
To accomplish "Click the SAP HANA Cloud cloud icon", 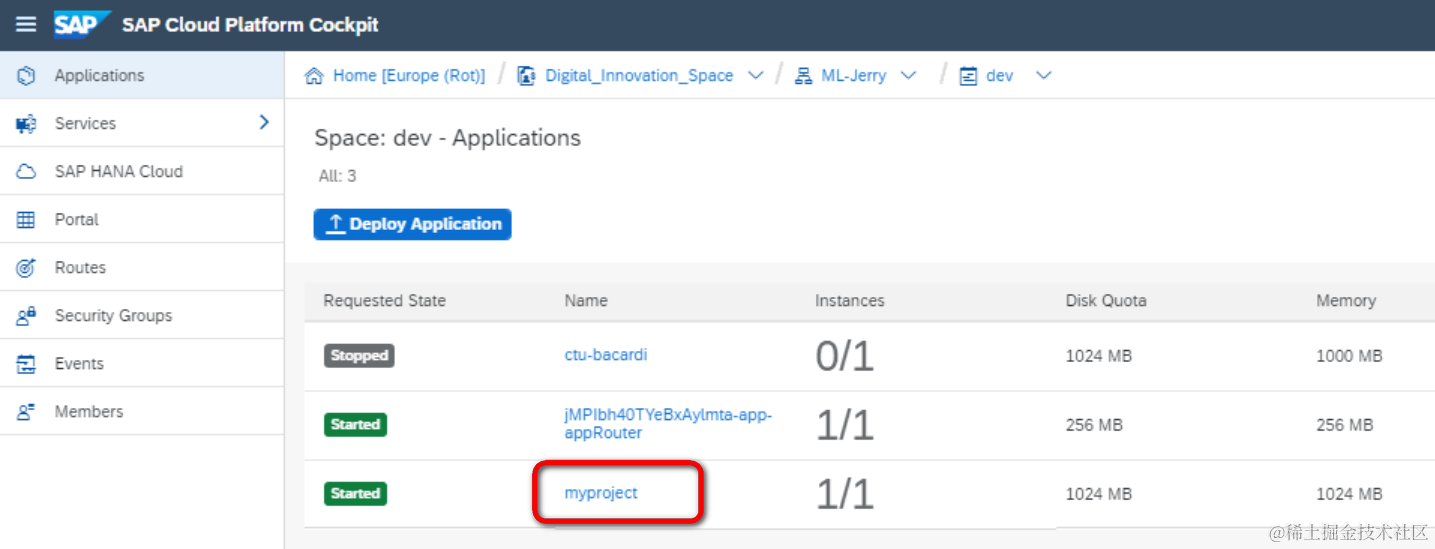I will click(27, 171).
